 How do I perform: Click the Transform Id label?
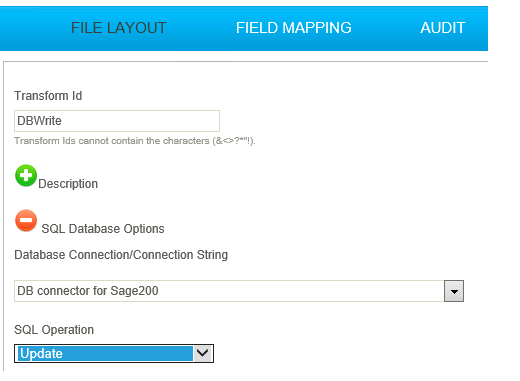pyautogui.click(x=48, y=96)
